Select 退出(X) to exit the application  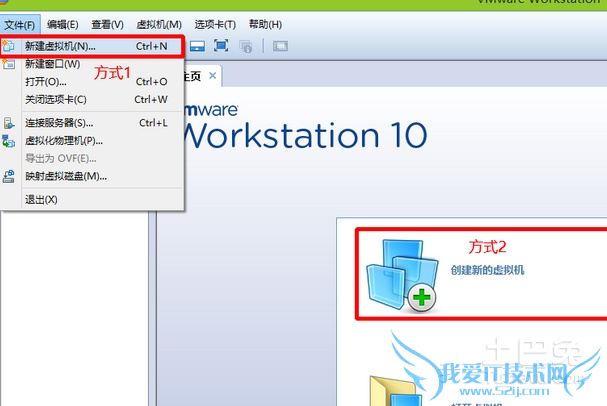pyautogui.click(x=92, y=200)
